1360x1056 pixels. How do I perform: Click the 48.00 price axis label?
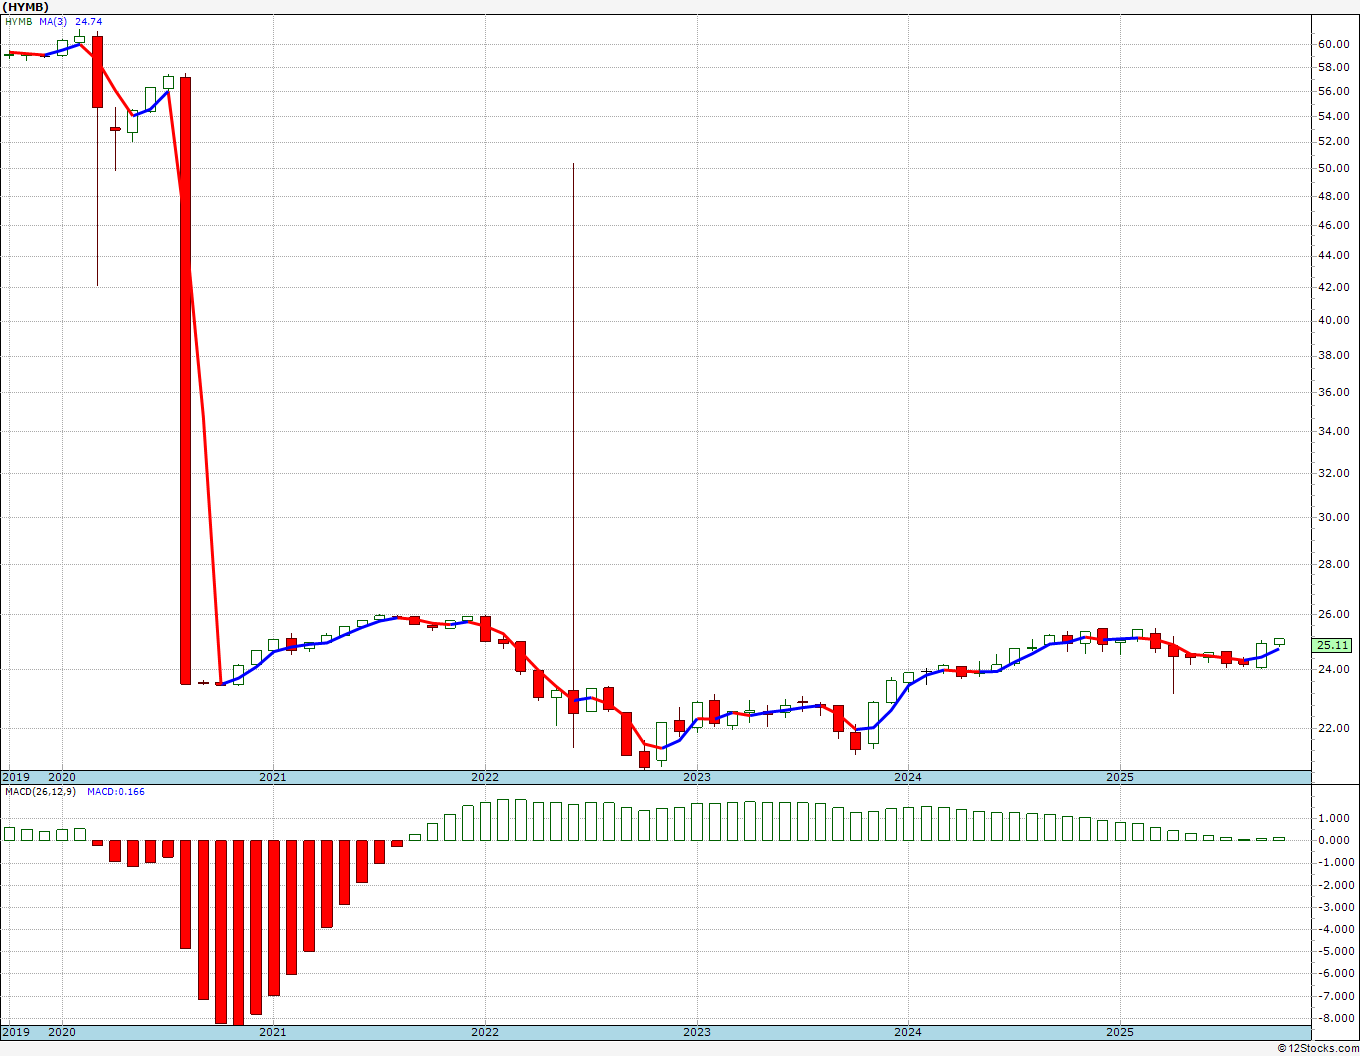tap(1334, 196)
